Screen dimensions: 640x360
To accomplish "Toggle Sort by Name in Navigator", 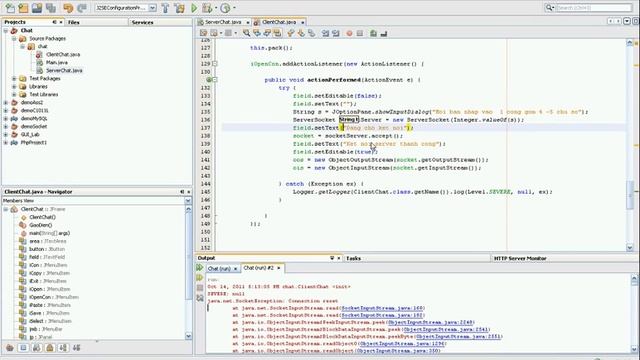I will coord(63,348).
